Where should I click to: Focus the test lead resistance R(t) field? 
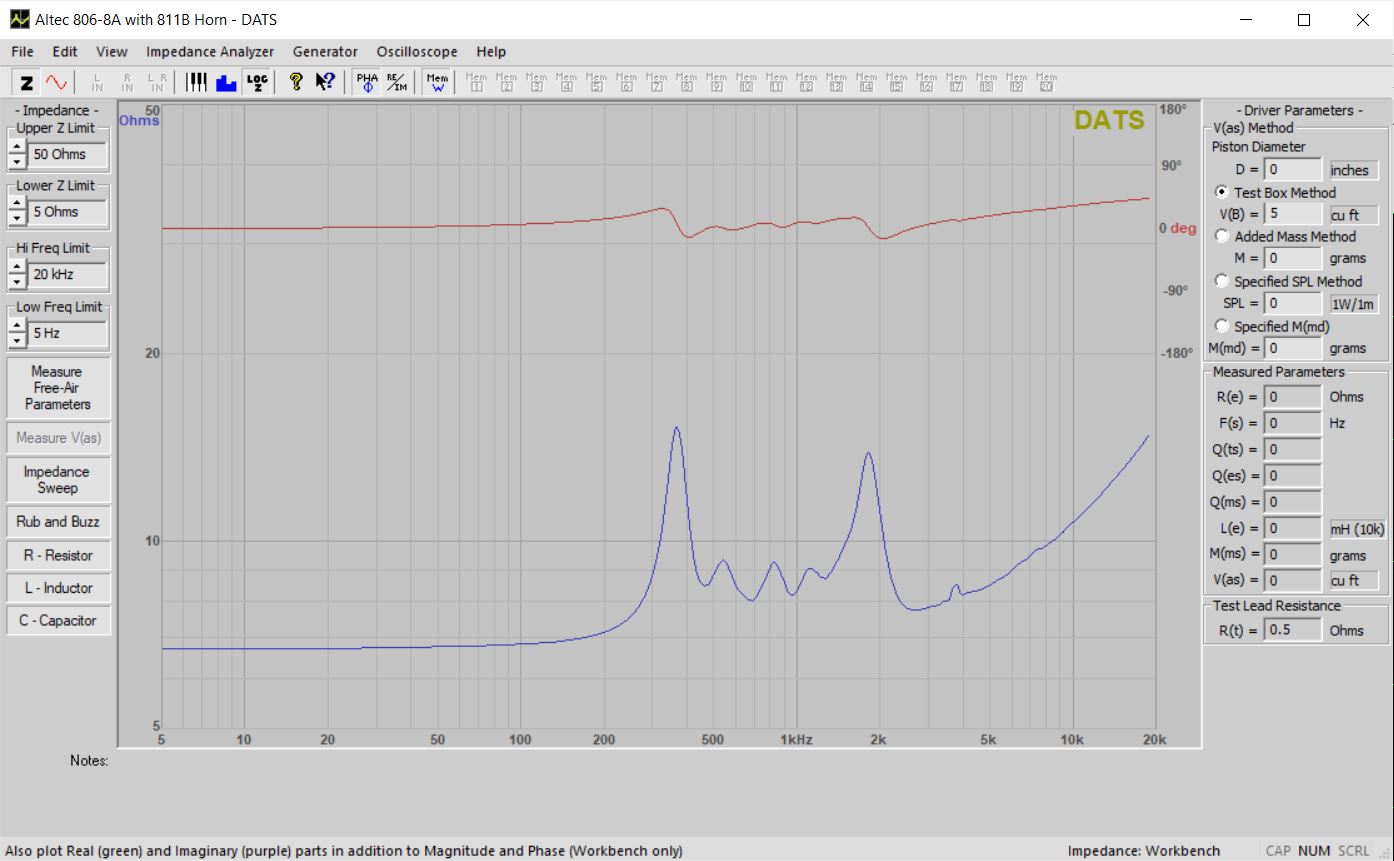(1293, 630)
